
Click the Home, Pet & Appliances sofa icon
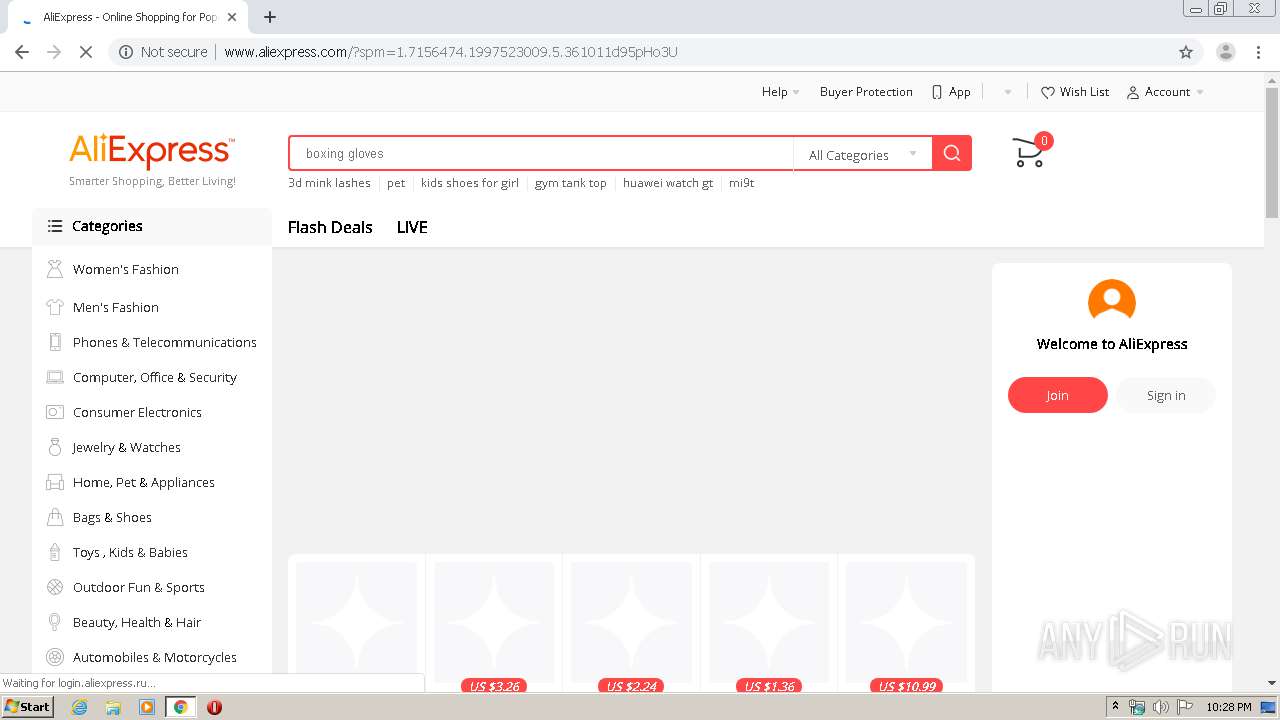tap(55, 482)
